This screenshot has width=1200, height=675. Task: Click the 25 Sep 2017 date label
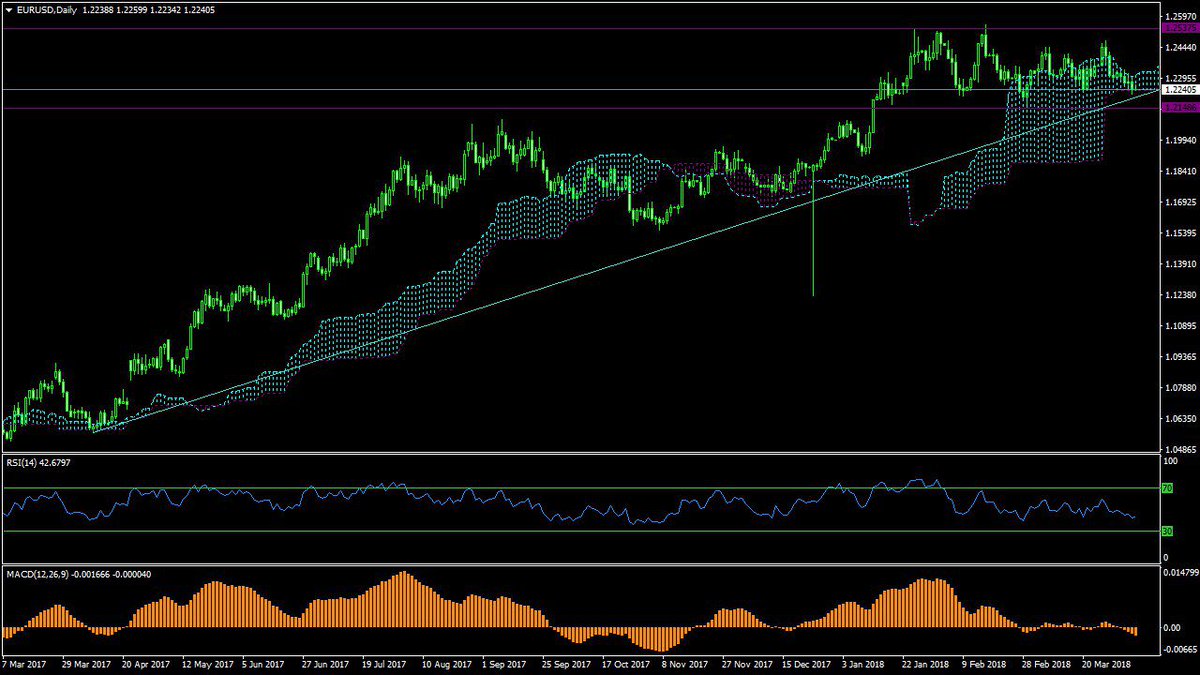(566, 663)
